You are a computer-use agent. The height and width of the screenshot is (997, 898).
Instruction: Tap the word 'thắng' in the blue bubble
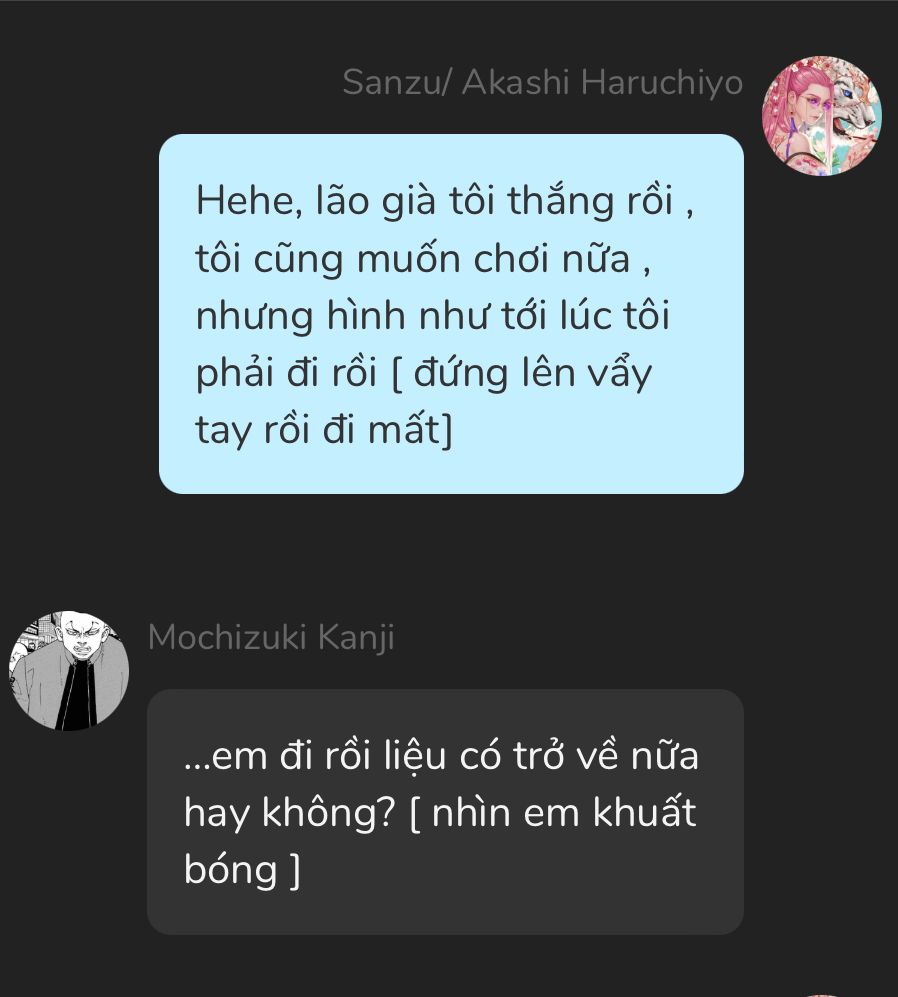click(x=560, y=202)
